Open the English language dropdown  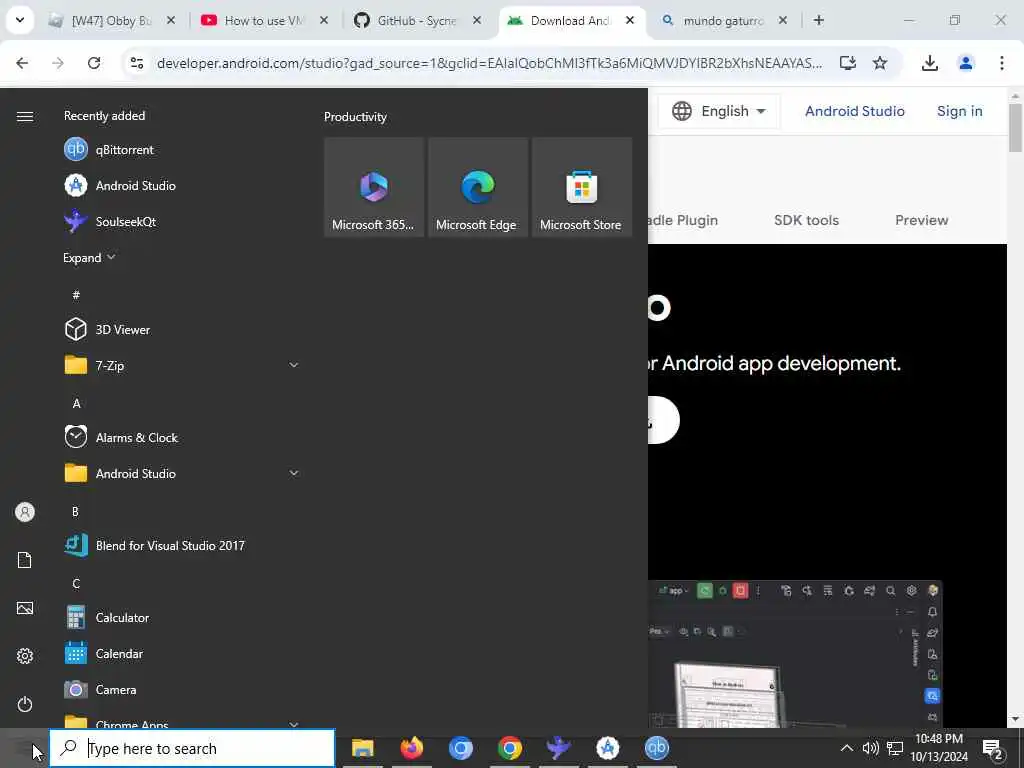pyautogui.click(x=718, y=111)
